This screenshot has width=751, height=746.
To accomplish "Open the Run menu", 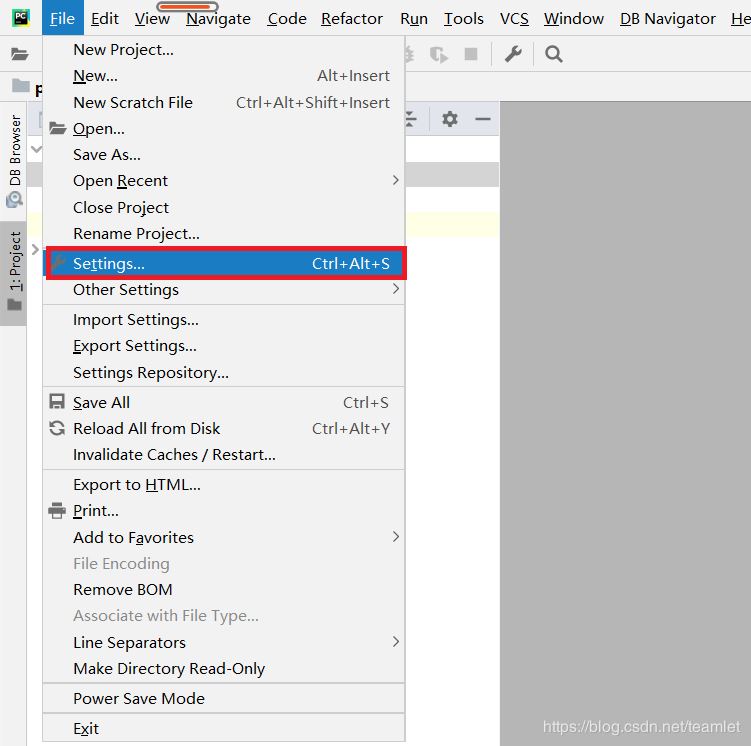I will tap(414, 18).
